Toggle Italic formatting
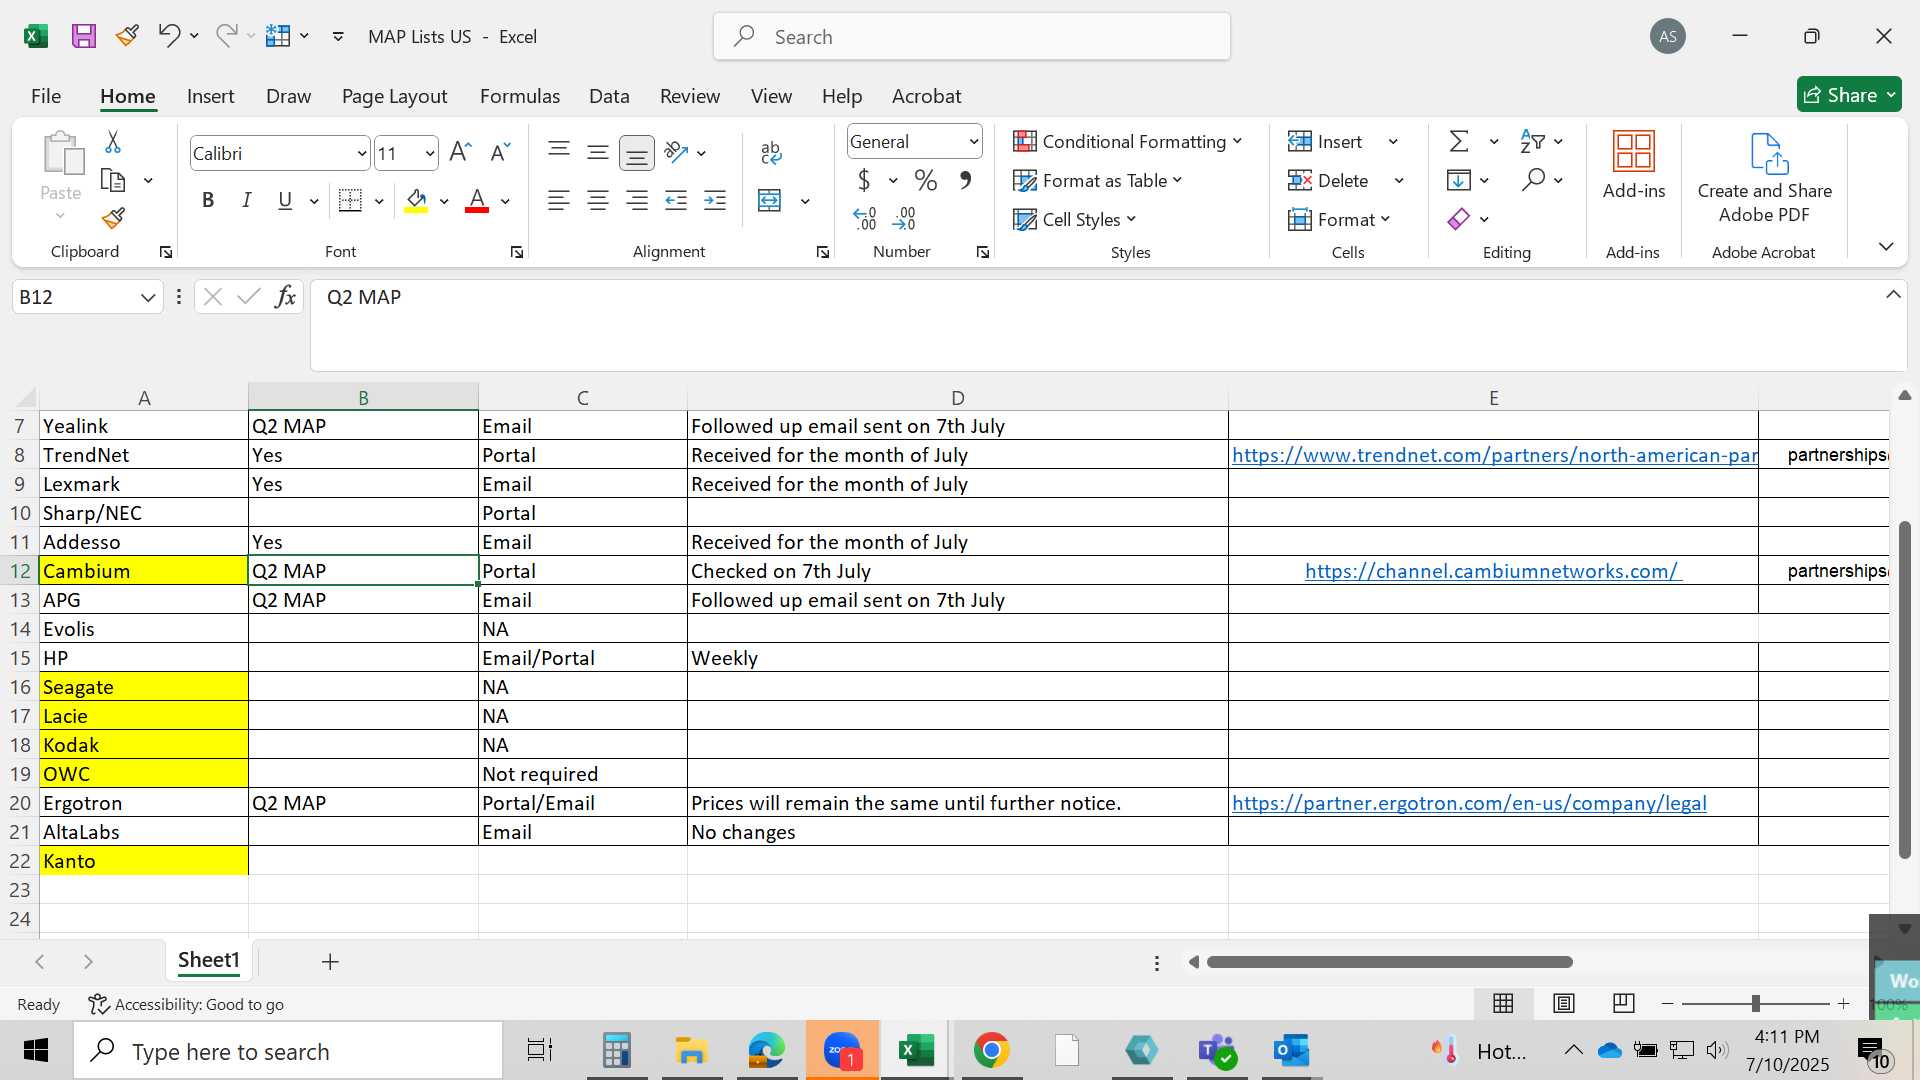This screenshot has width=1920, height=1080. point(246,200)
